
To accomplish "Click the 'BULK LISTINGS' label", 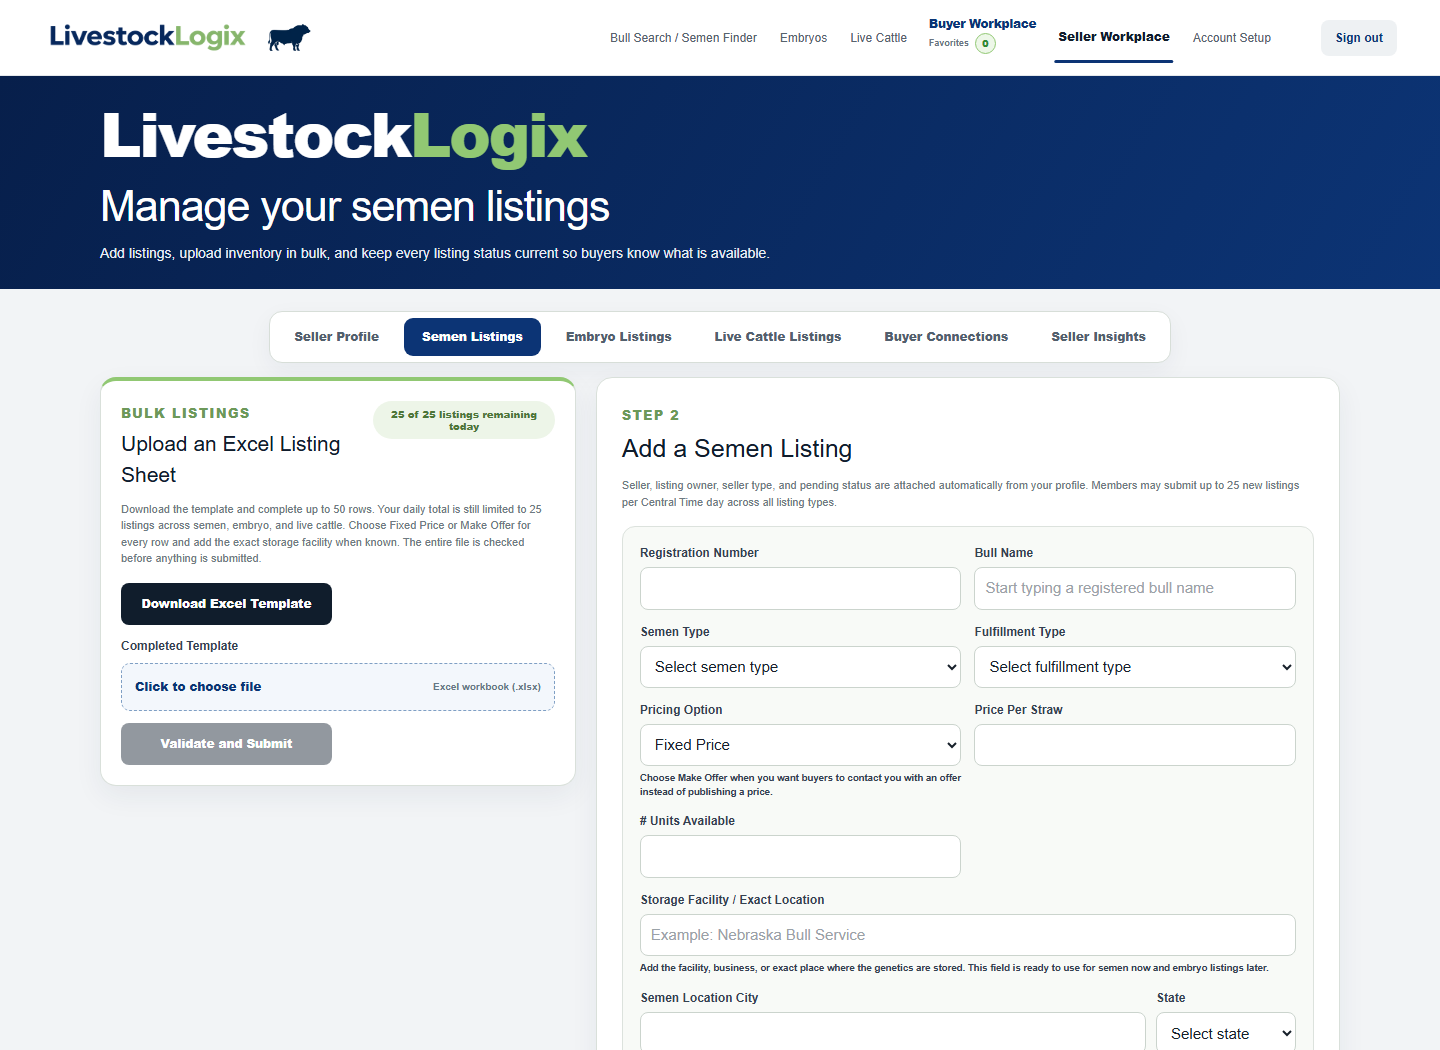I will 186,413.
